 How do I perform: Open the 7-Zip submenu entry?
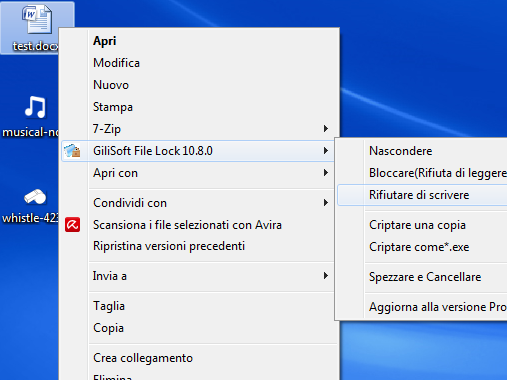(x=198, y=129)
